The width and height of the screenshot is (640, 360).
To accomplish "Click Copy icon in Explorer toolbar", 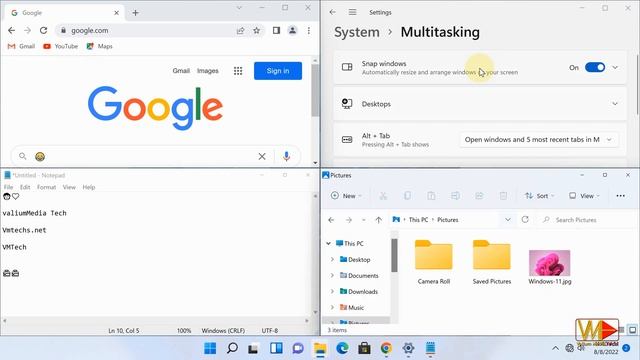I will click(407, 196).
